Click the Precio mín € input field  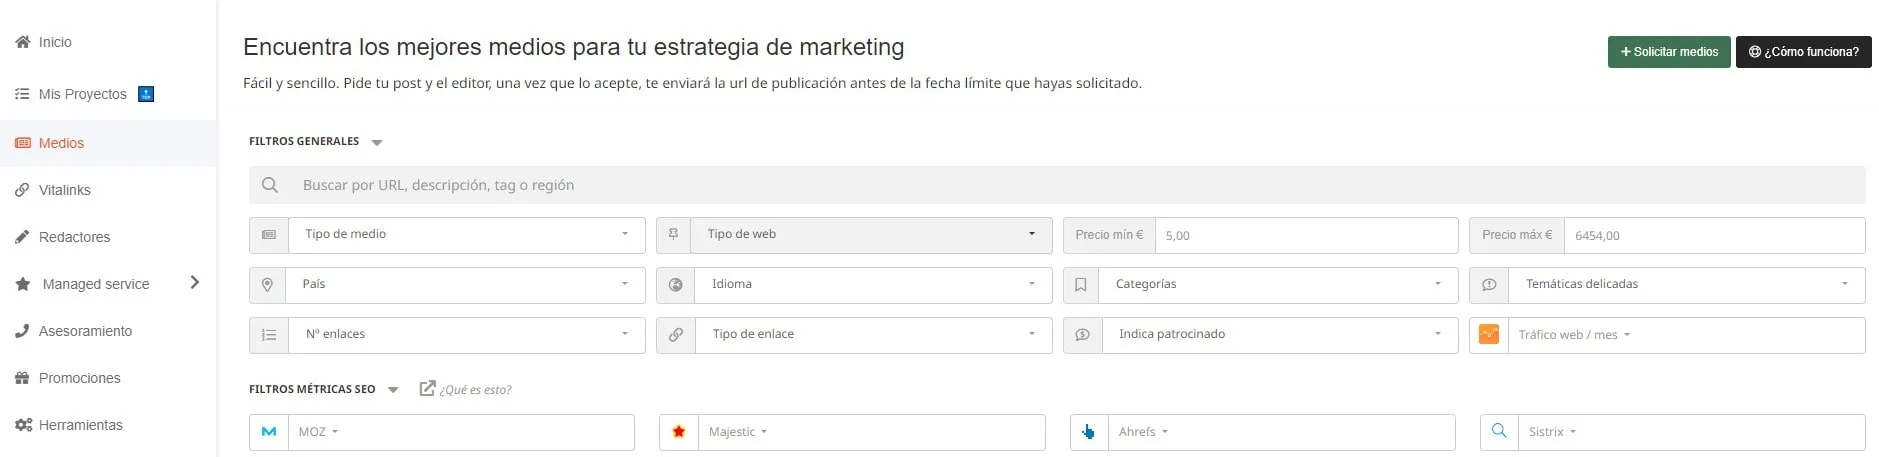point(1306,235)
